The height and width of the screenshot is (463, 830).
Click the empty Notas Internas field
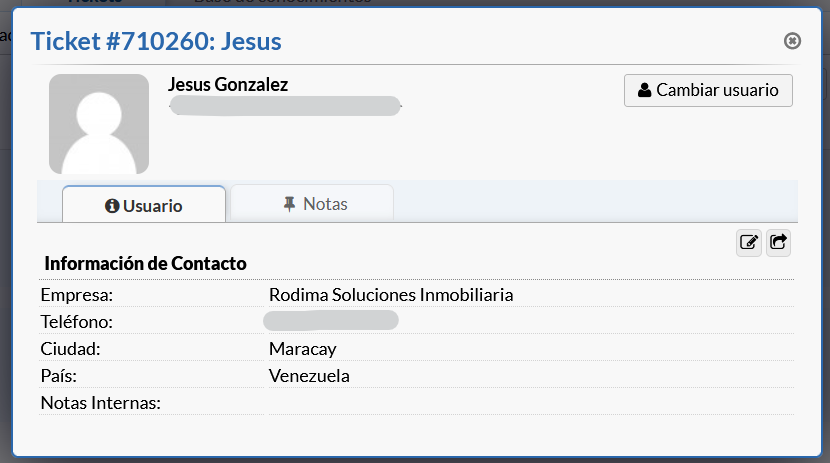(x=530, y=403)
